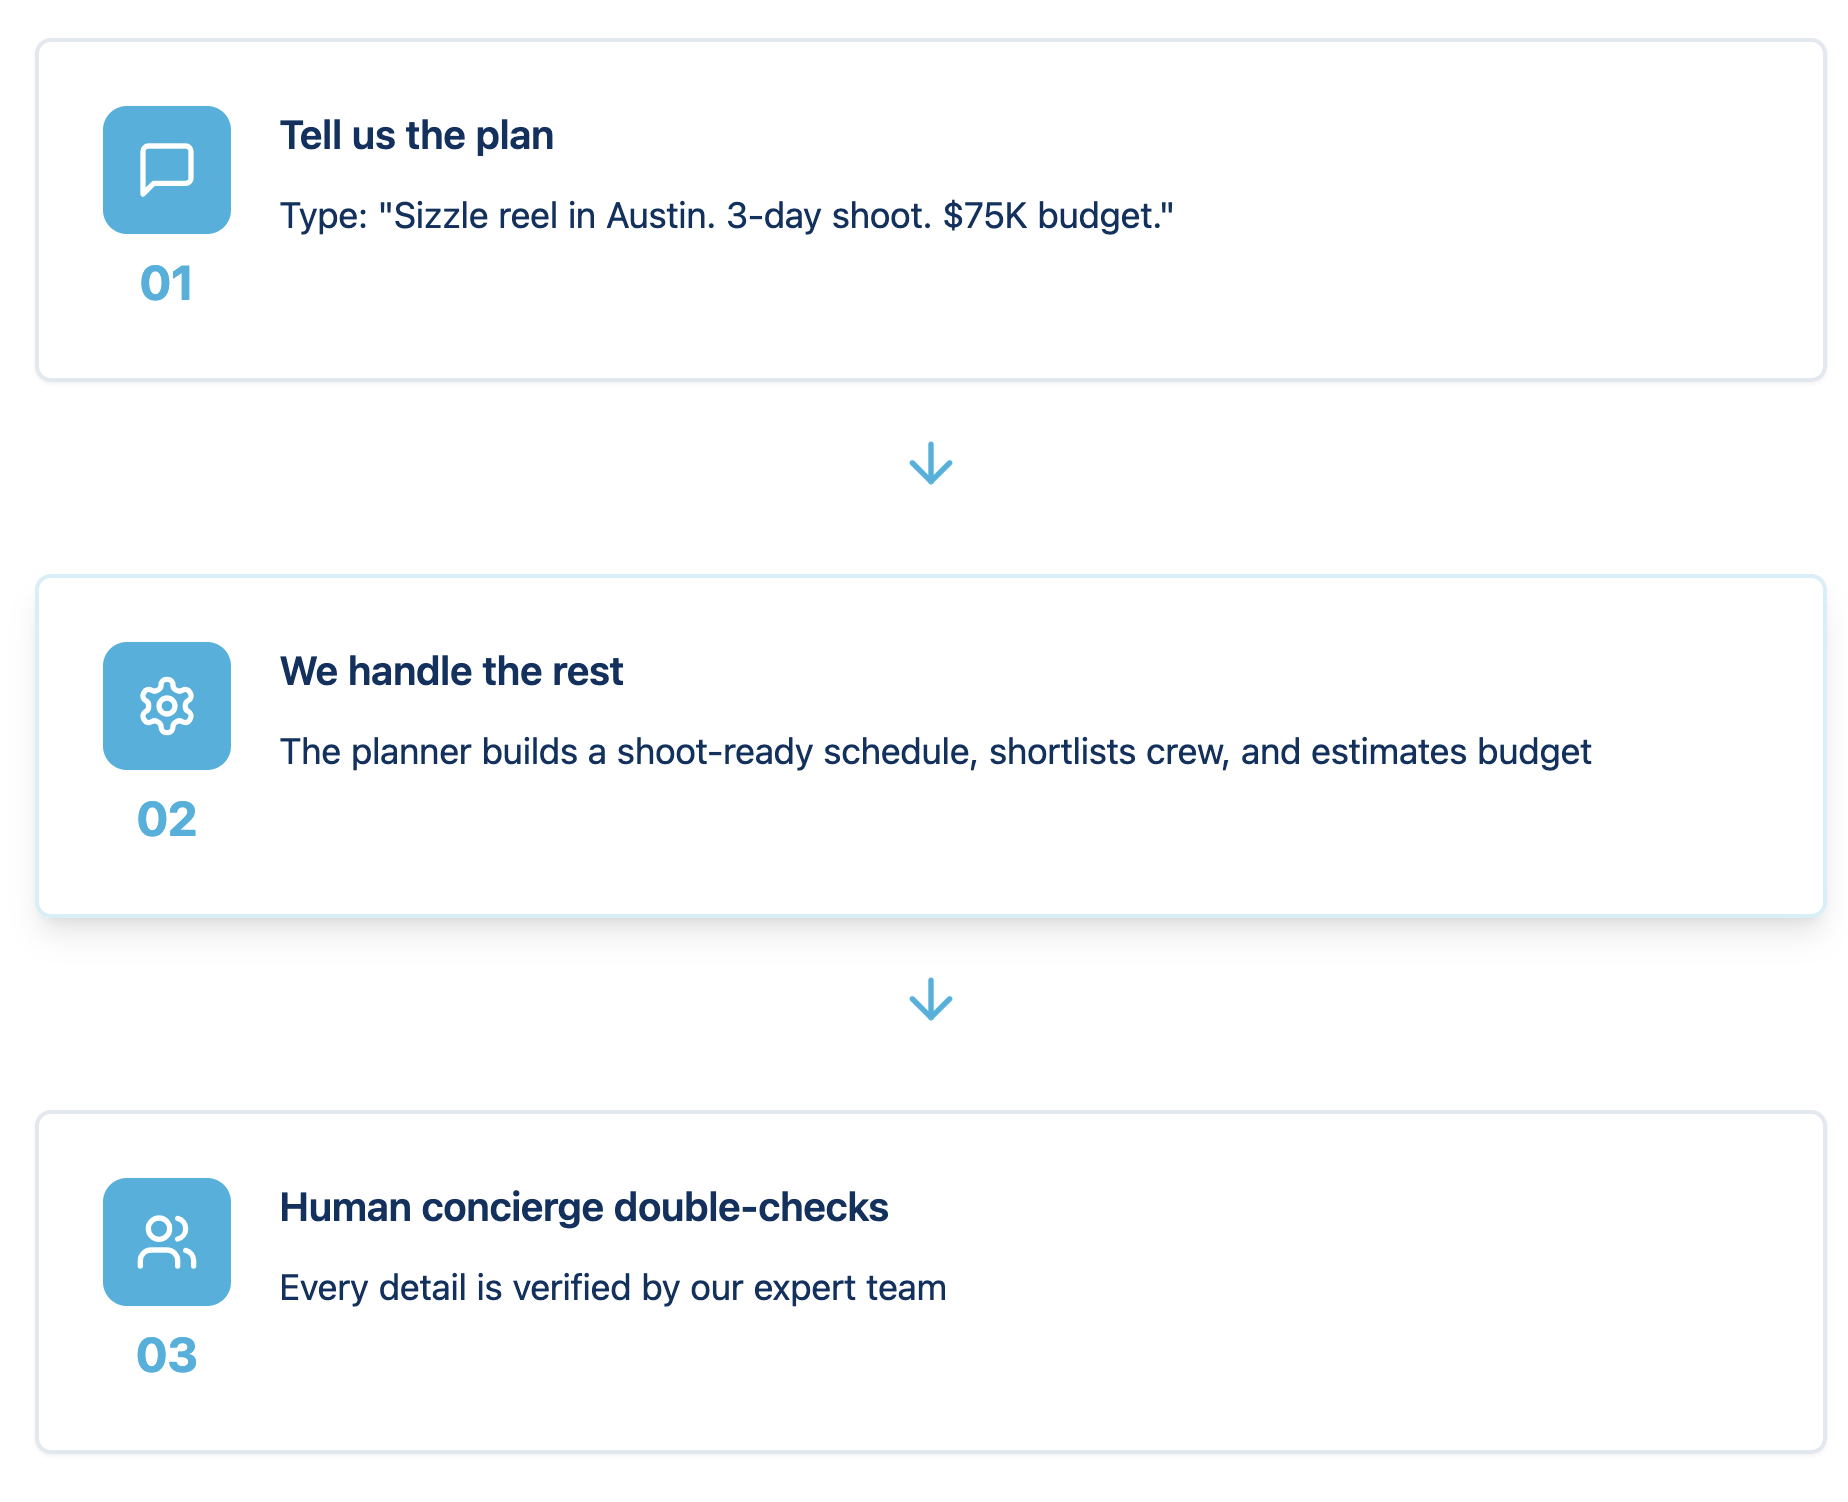The image size is (1848, 1502).
Task: Click the "Sizzle reel in Austin" example text
Action: pyautogui.click(x=547, y=216)
